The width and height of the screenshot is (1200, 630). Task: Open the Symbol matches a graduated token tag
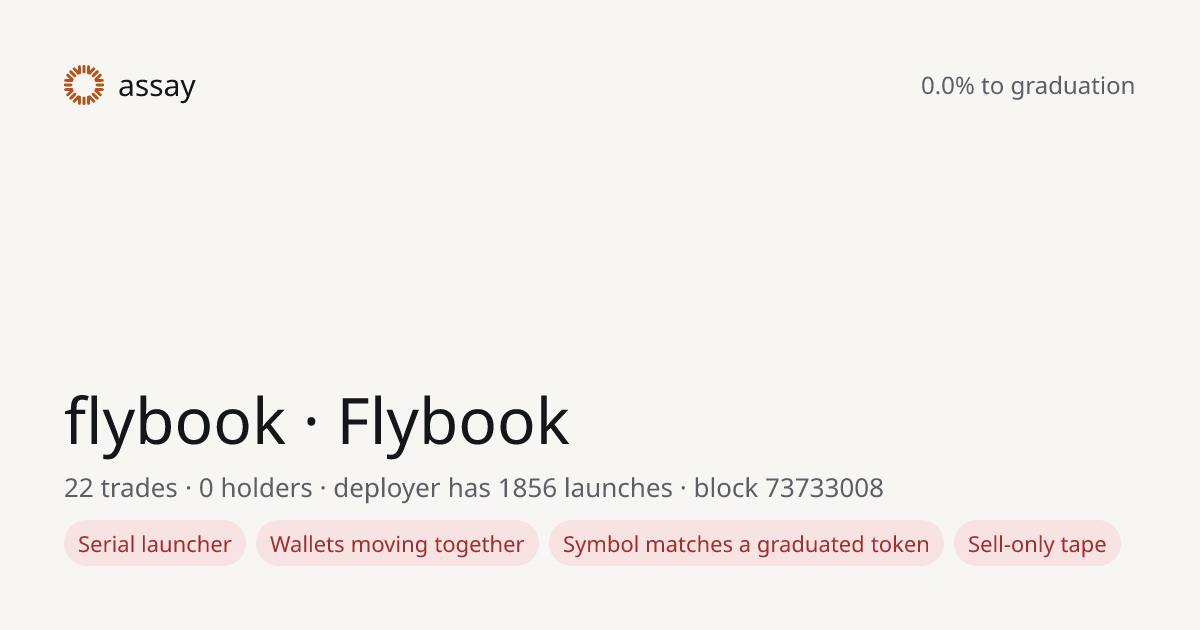point(746,544)
